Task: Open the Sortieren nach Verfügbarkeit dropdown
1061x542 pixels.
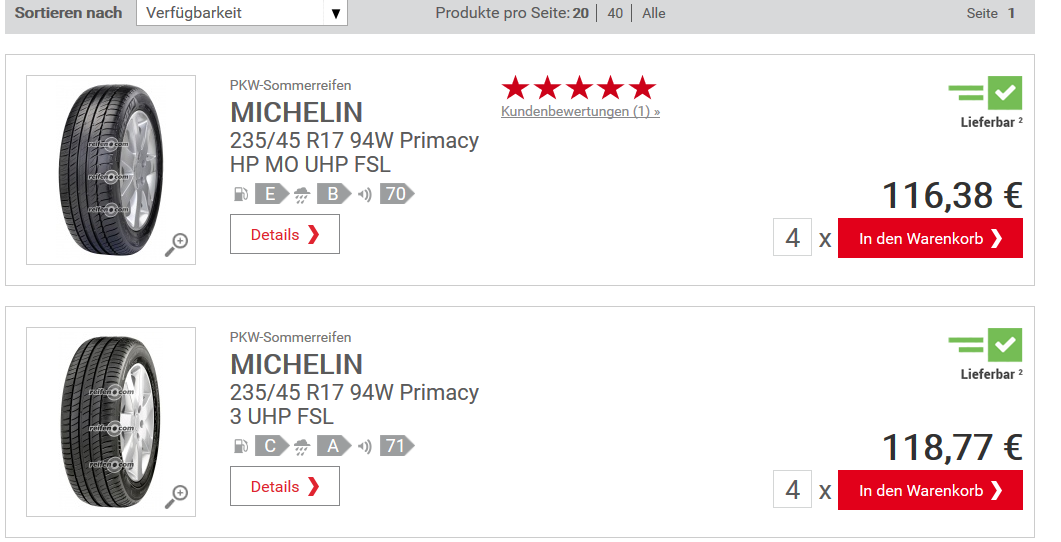Action: pyautogui.click(x=242, y=13)
